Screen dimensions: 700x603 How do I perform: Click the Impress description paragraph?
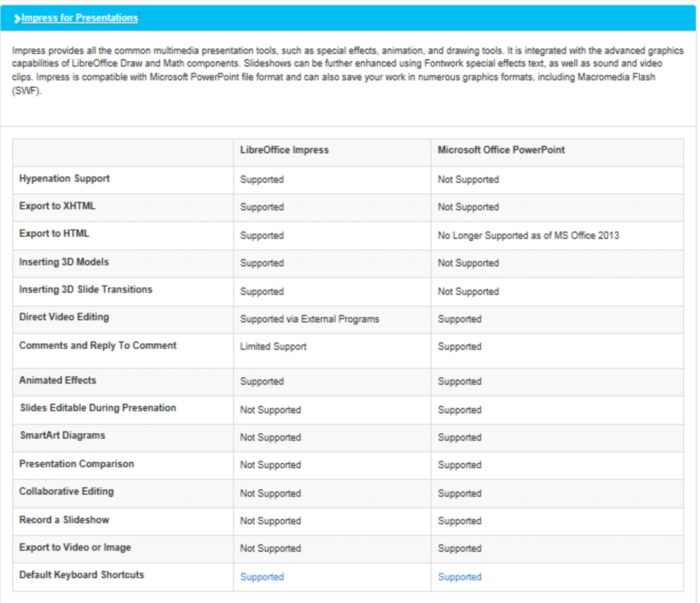tap(347, 71)
